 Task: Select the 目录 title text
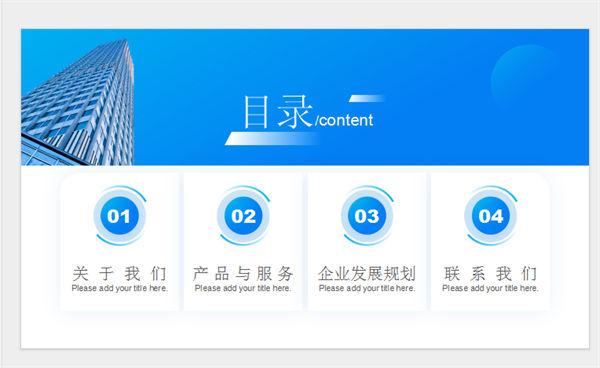[278, 112]
